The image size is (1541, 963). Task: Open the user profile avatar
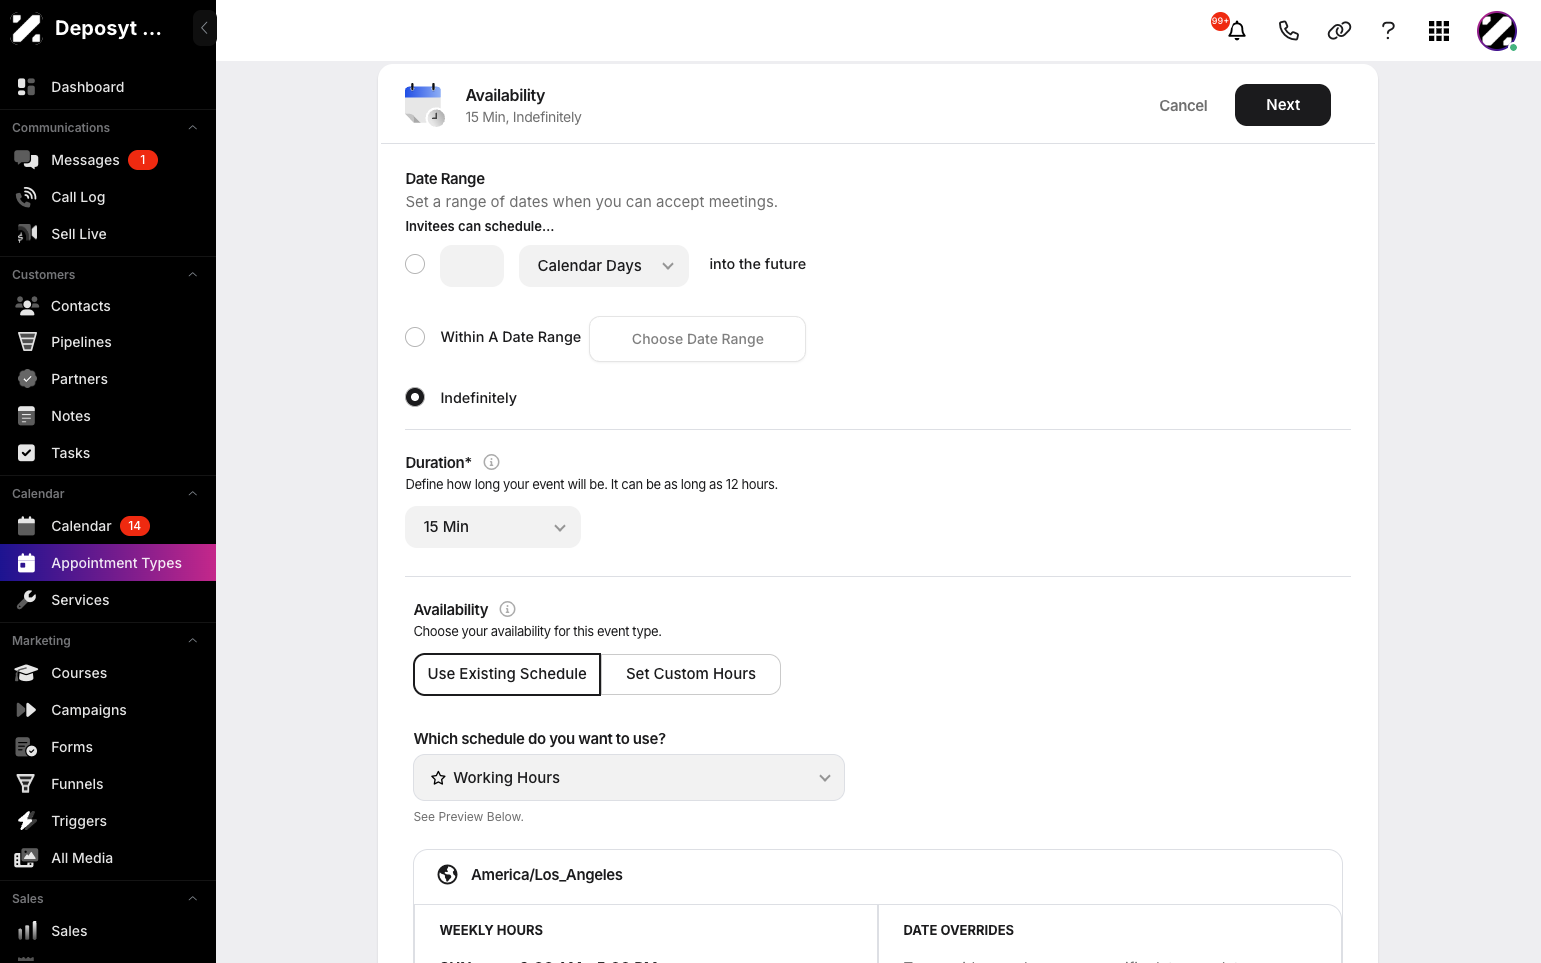(x=1497, y=31)
